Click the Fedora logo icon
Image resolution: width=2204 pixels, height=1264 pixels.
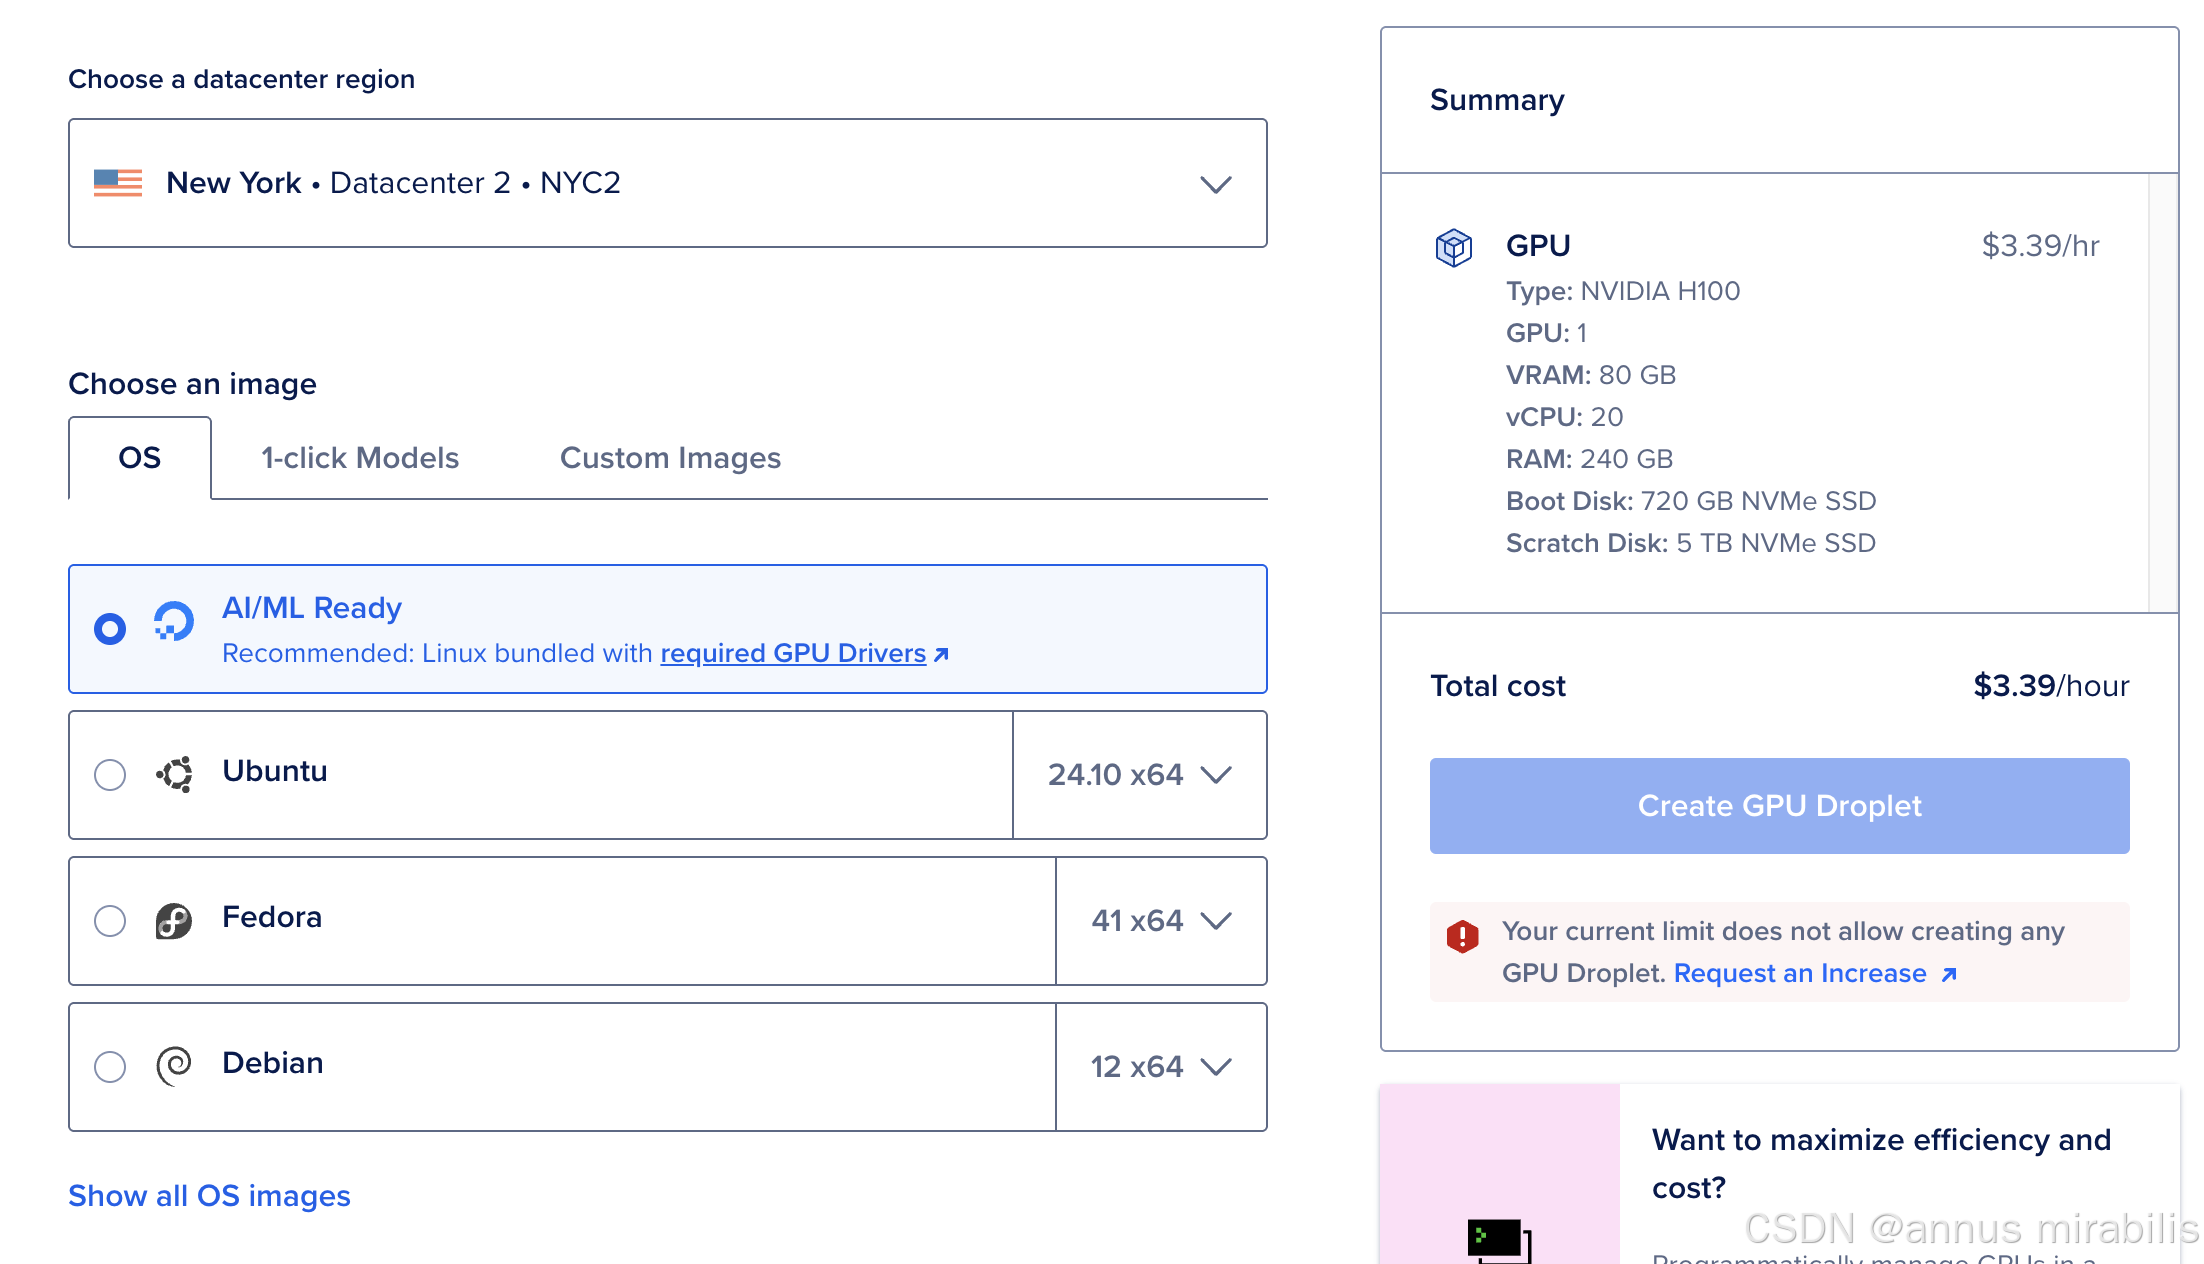point(174,920)
